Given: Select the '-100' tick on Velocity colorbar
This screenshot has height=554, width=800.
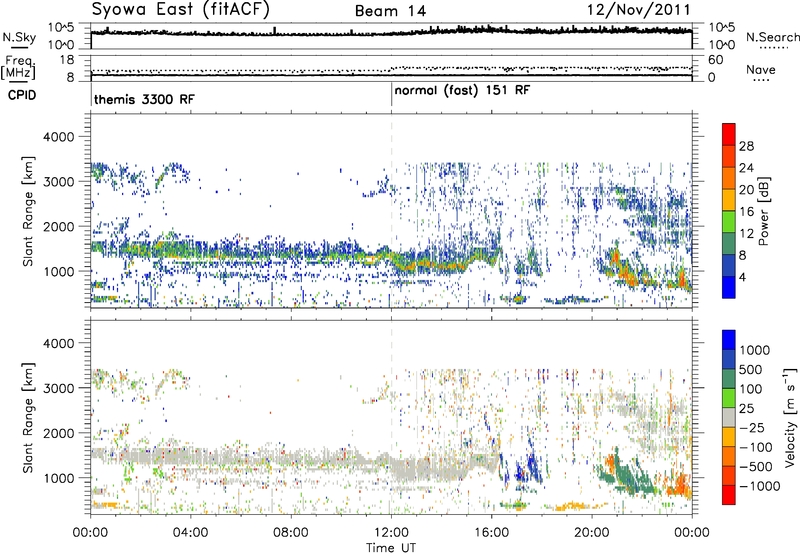Looking at the screenshot, I should 756,447.
